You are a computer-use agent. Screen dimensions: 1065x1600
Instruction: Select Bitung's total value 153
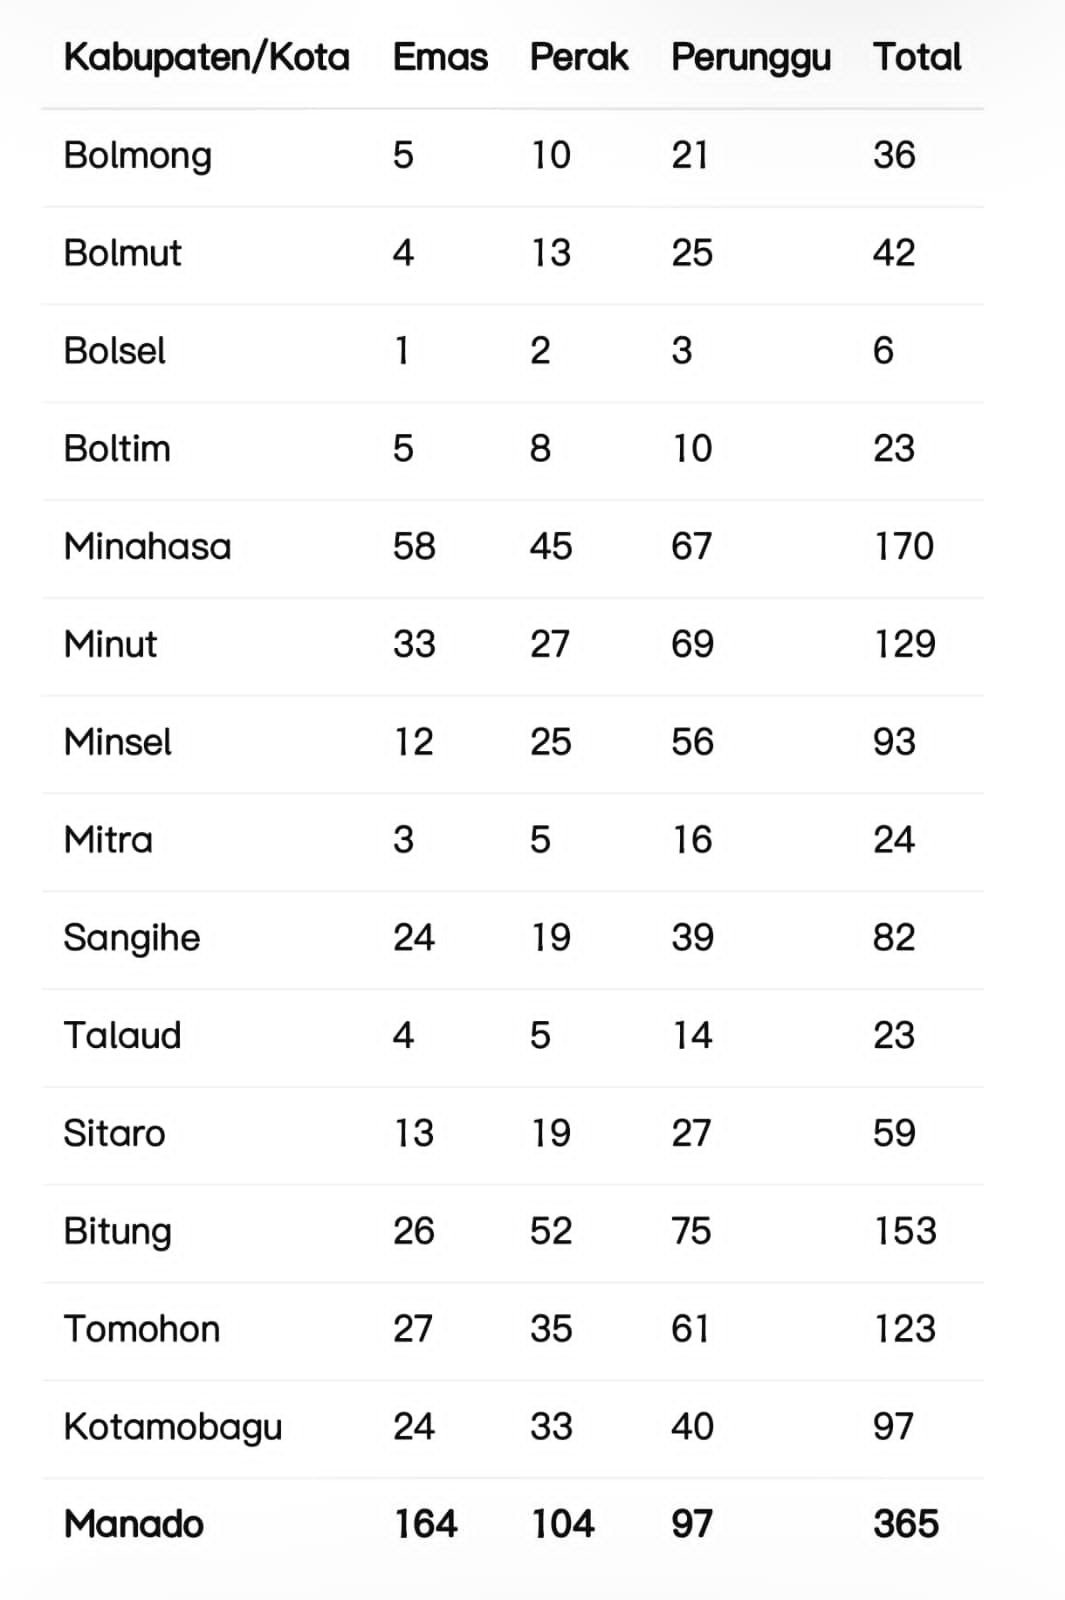pos(905,1231)
